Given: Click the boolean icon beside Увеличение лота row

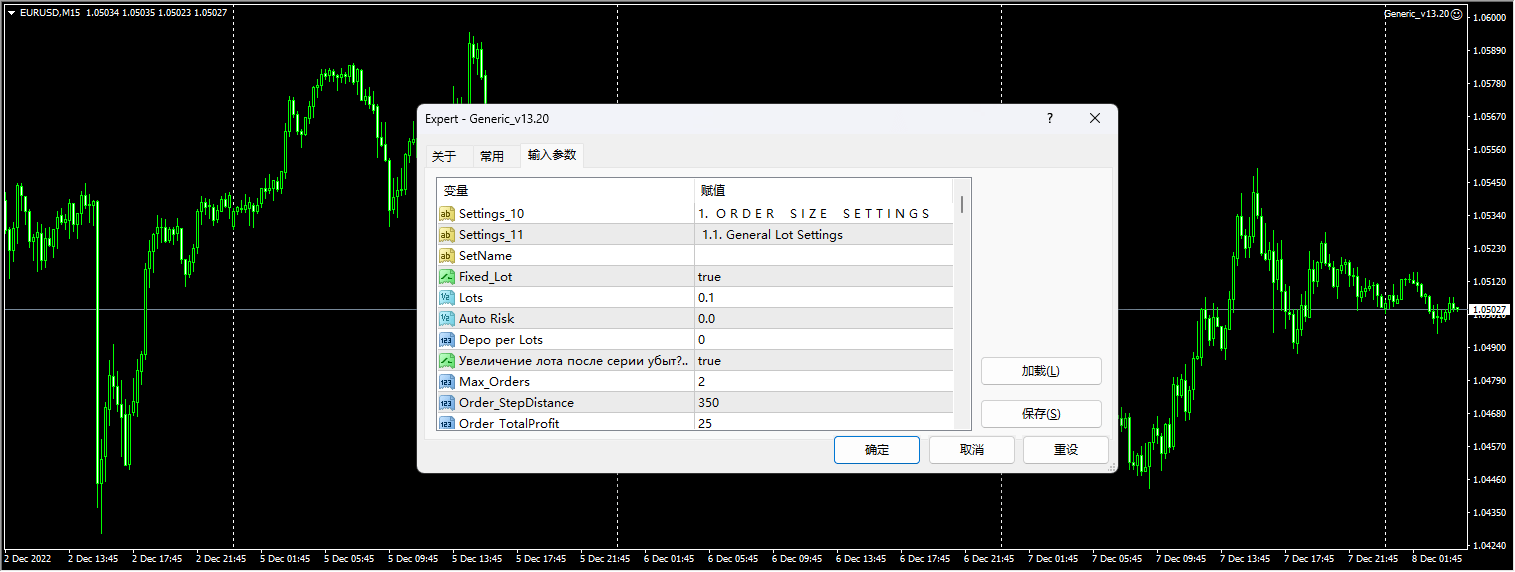Looking at the screenshot, I should coord(447,360).
